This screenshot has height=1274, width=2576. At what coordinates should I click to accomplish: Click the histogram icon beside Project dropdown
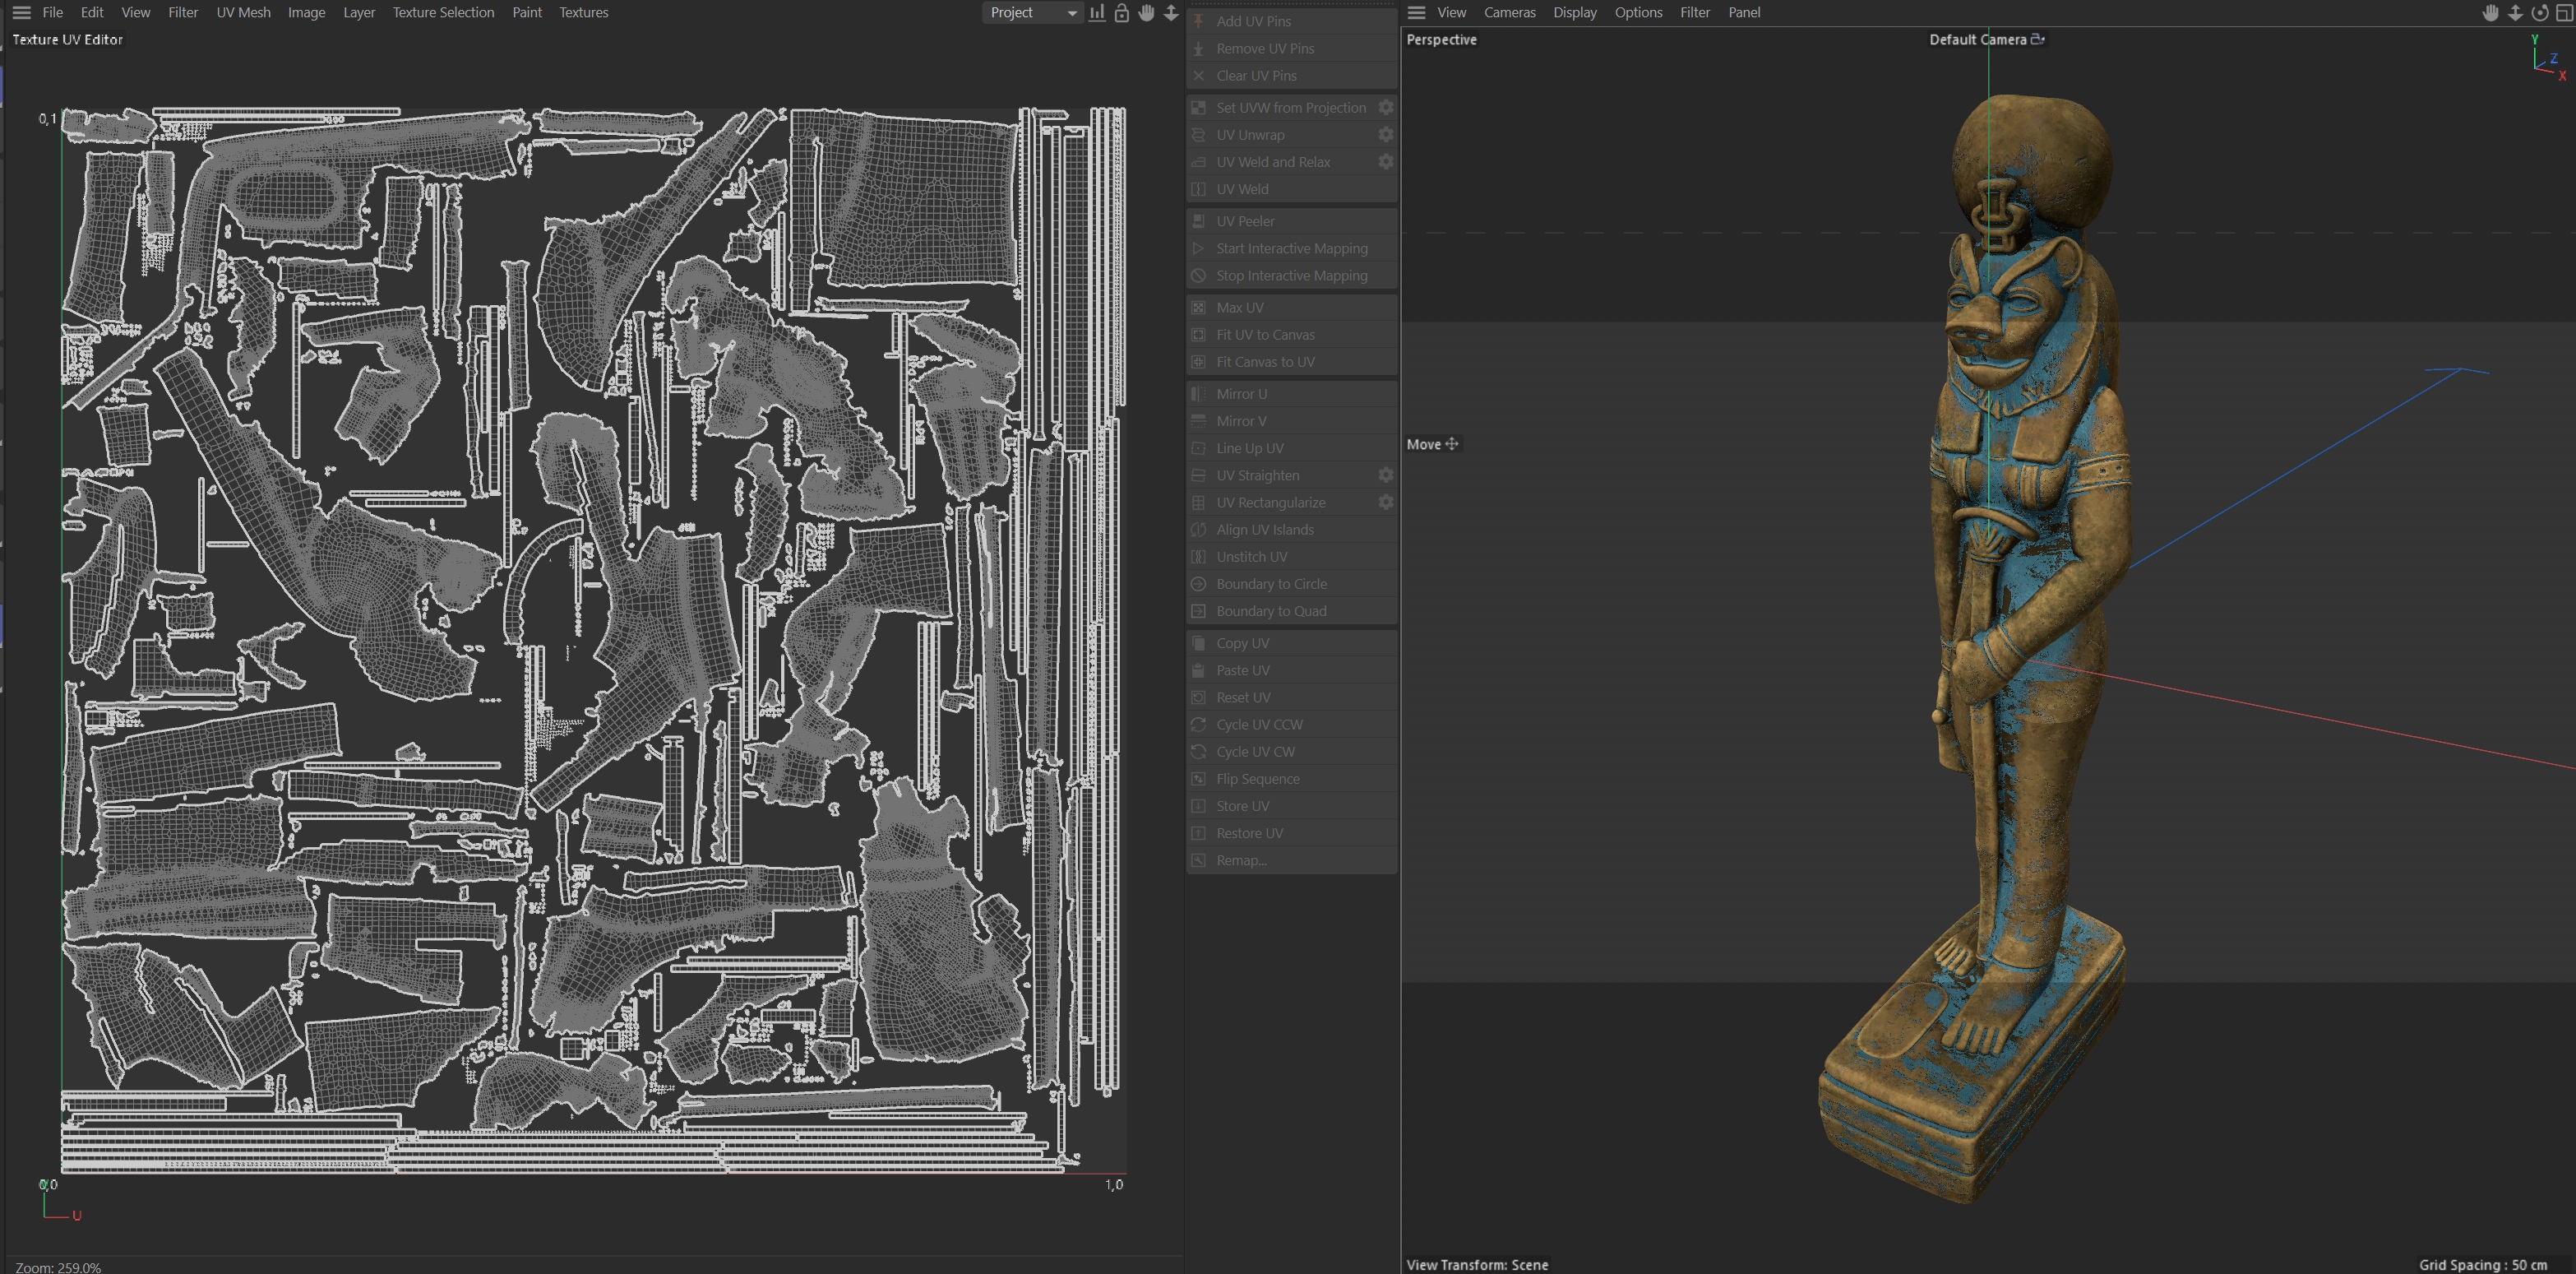click(x=1097, y=13)
